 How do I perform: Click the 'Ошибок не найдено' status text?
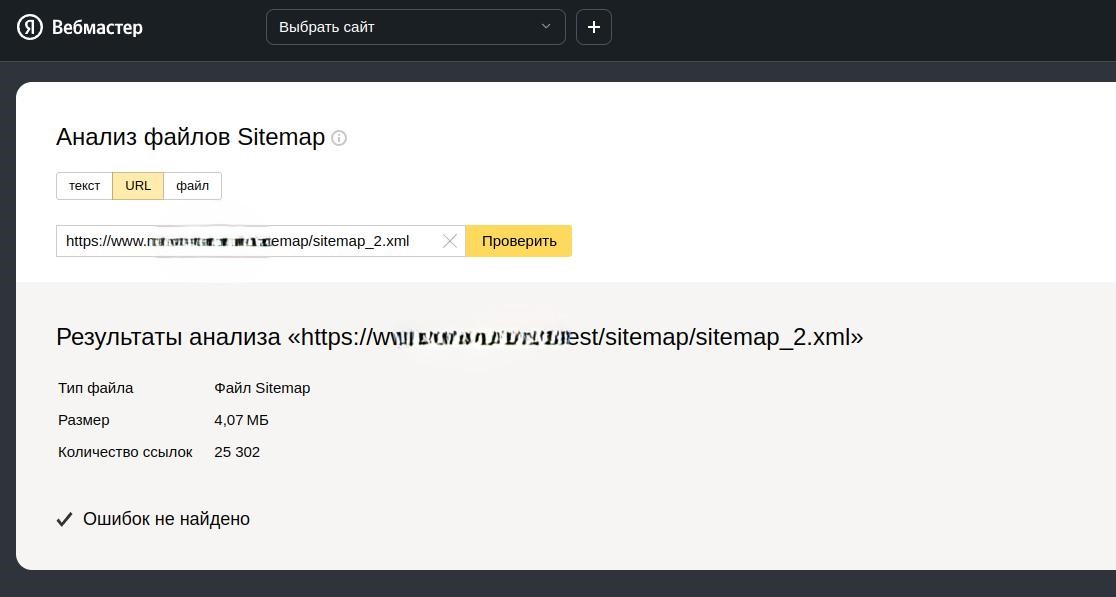click(166, 519)
